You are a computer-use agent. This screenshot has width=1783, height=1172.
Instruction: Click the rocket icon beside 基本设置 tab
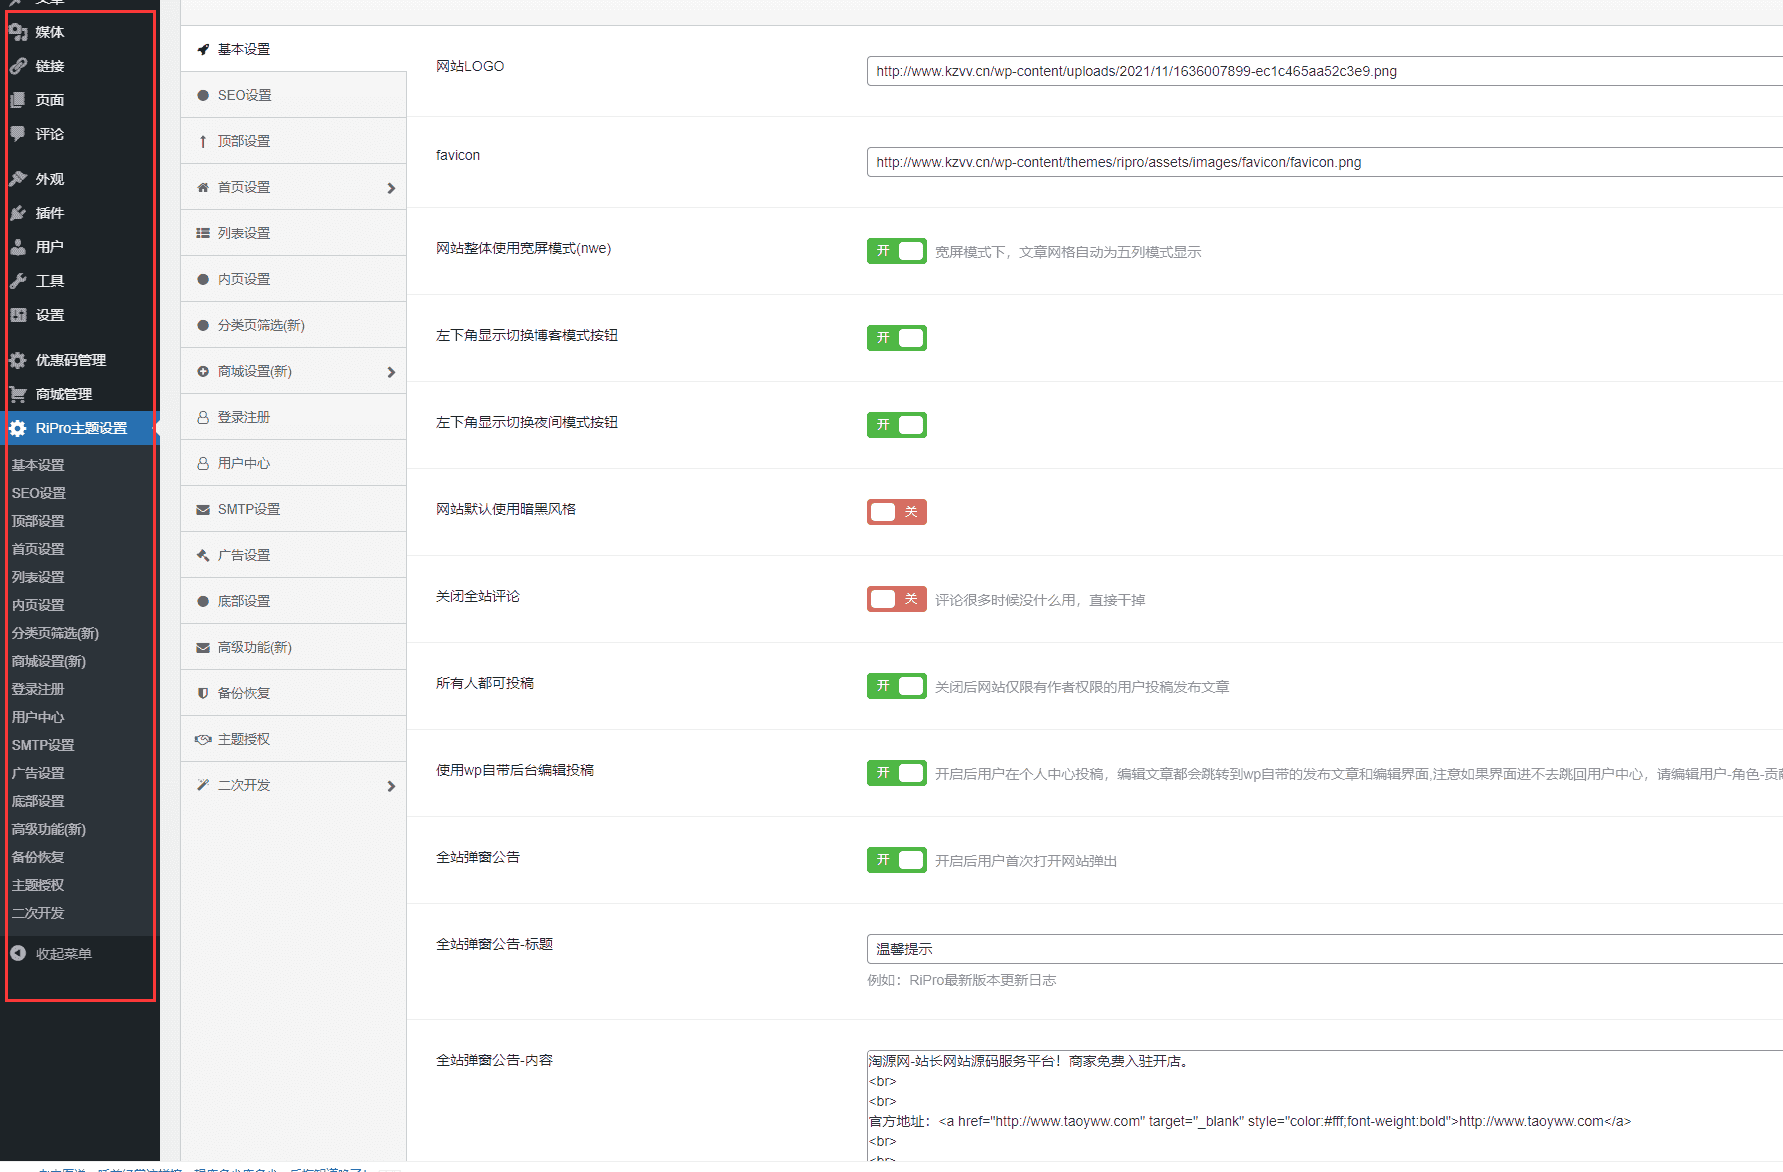(203, 49)
